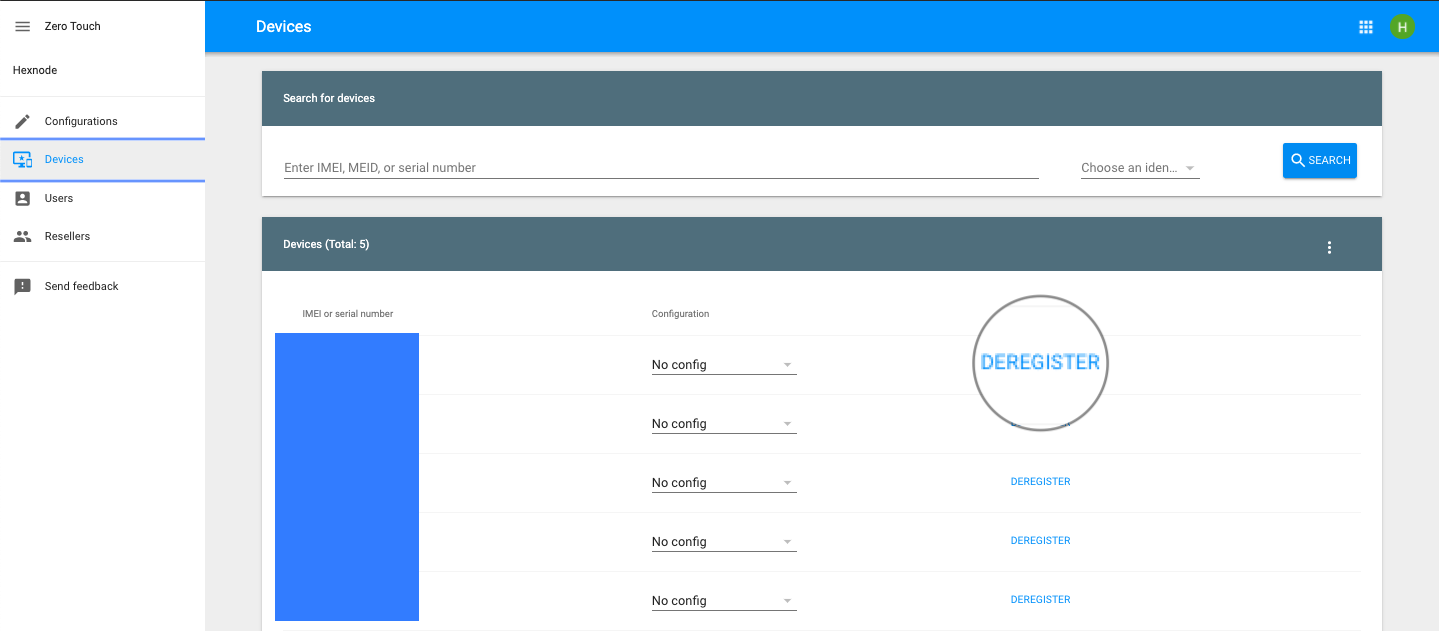Select the Configurations pencil icon
1439x631 pixels.
pos(22,120)
